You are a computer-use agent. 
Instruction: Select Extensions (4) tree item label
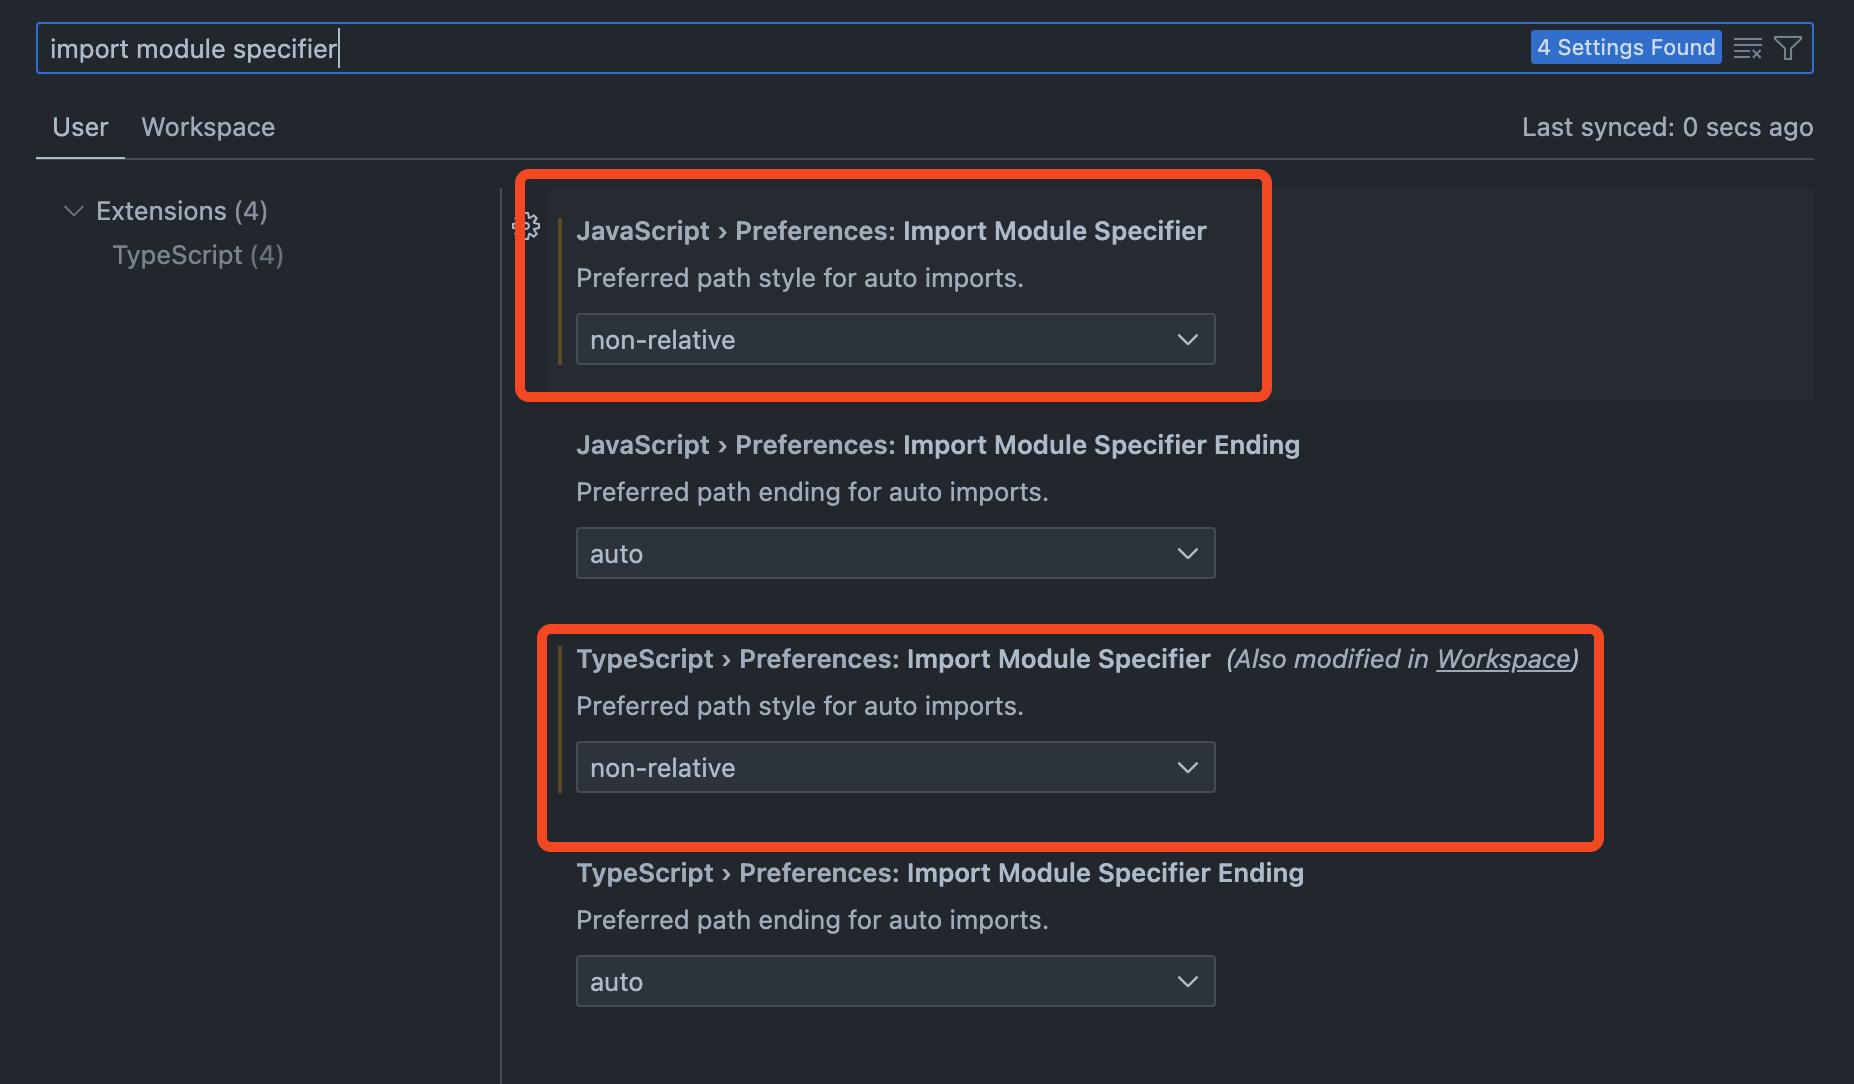point(181,211)
